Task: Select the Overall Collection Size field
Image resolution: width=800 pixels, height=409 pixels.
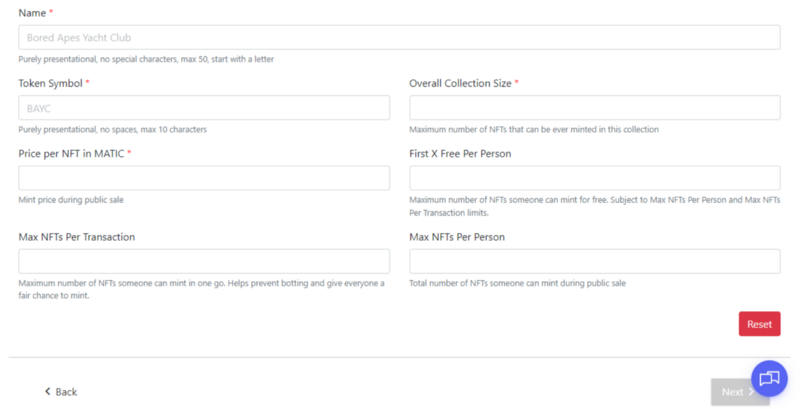Action: tap(594, 108)
